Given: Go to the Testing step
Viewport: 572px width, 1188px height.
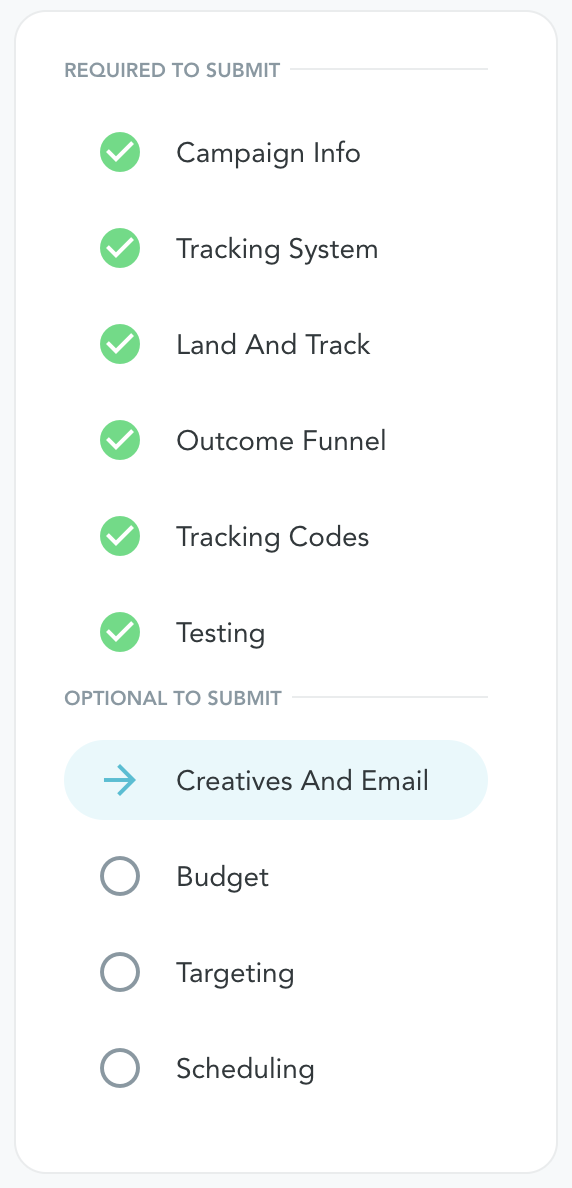Looking at the screenshot, I should [x=220, y=633].
